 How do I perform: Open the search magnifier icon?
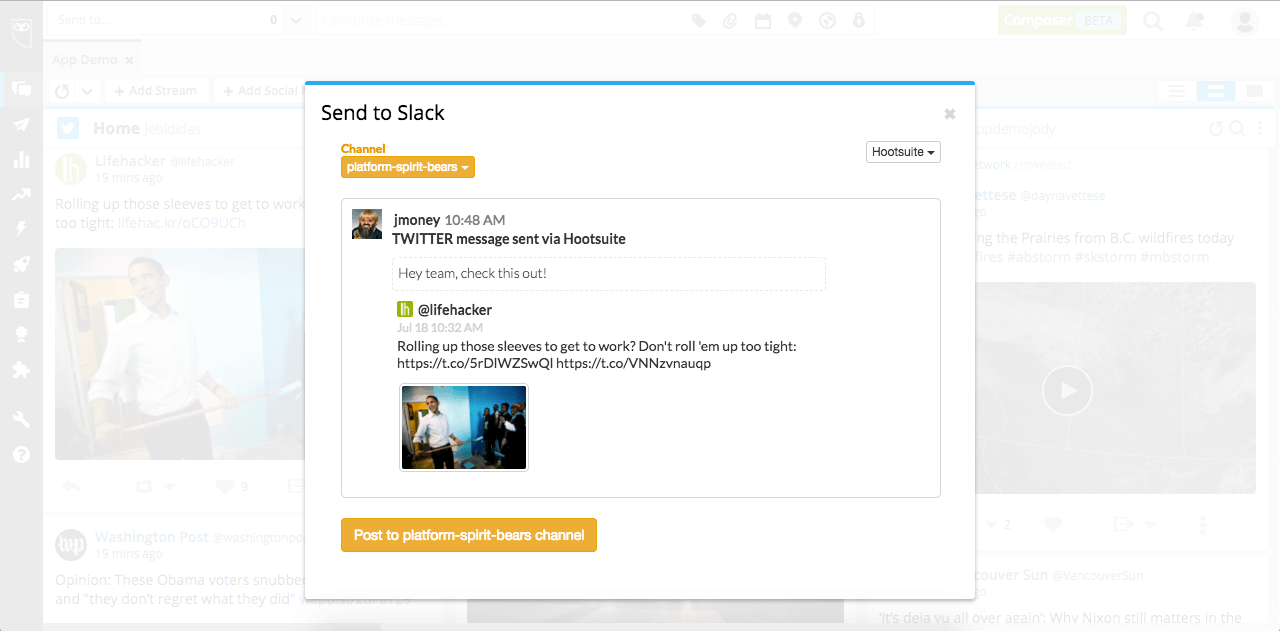pos(1153,20)
